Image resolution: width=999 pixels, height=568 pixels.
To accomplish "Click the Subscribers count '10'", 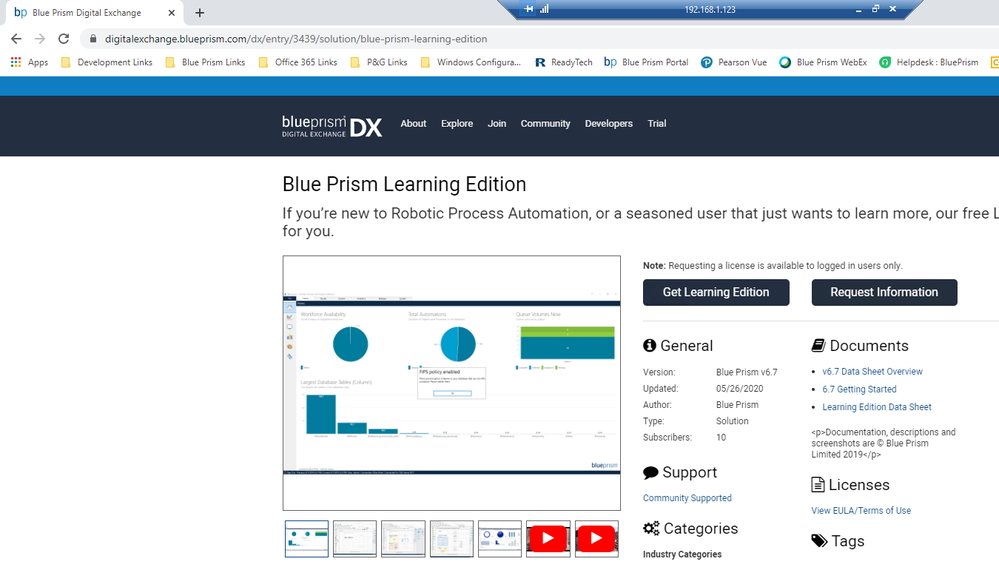I will [721, 437].
